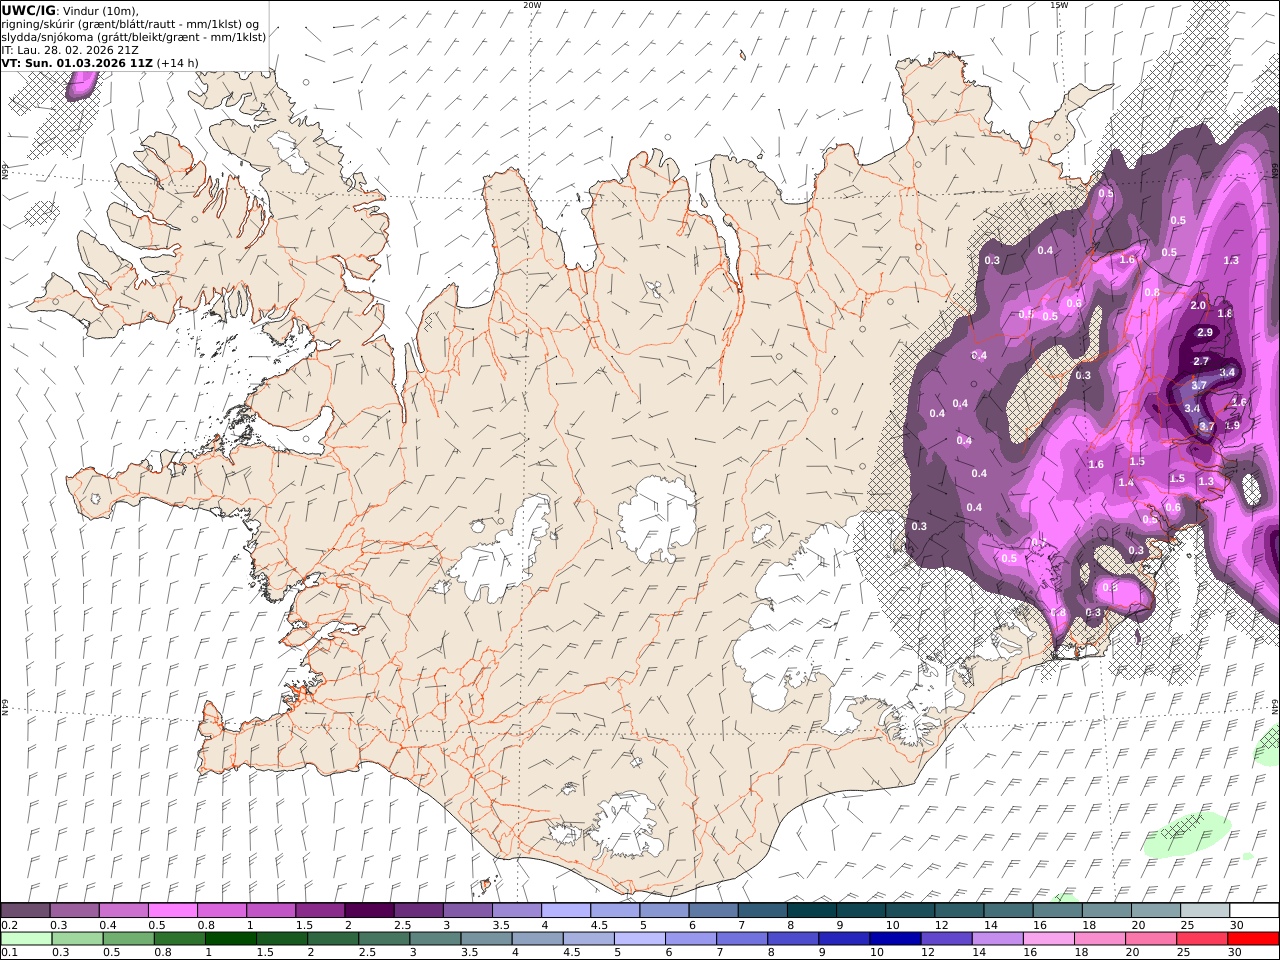Select lower scale swatch starting at 2.5
1280x960 pixels.
coord(384,939)
